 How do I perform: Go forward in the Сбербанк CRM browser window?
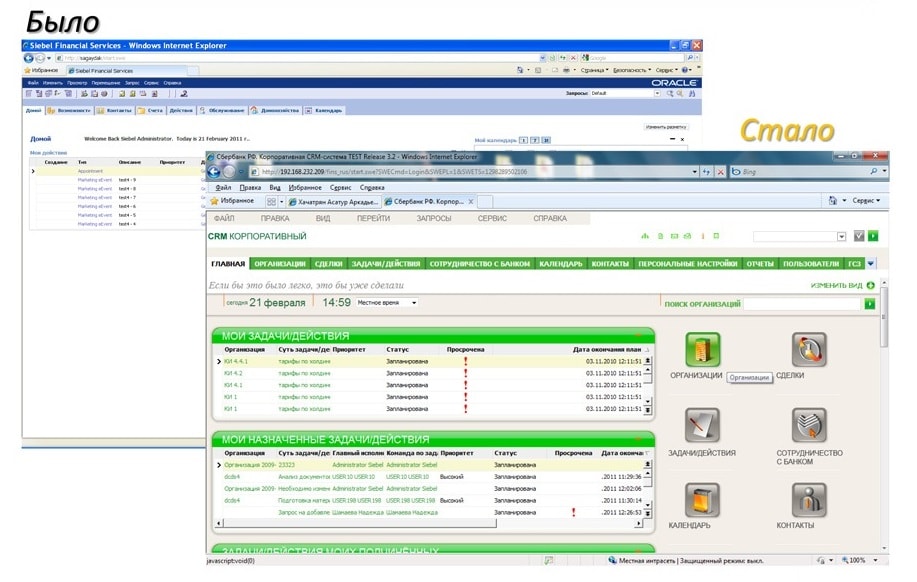pyautogui.click(x=229, y=171)
